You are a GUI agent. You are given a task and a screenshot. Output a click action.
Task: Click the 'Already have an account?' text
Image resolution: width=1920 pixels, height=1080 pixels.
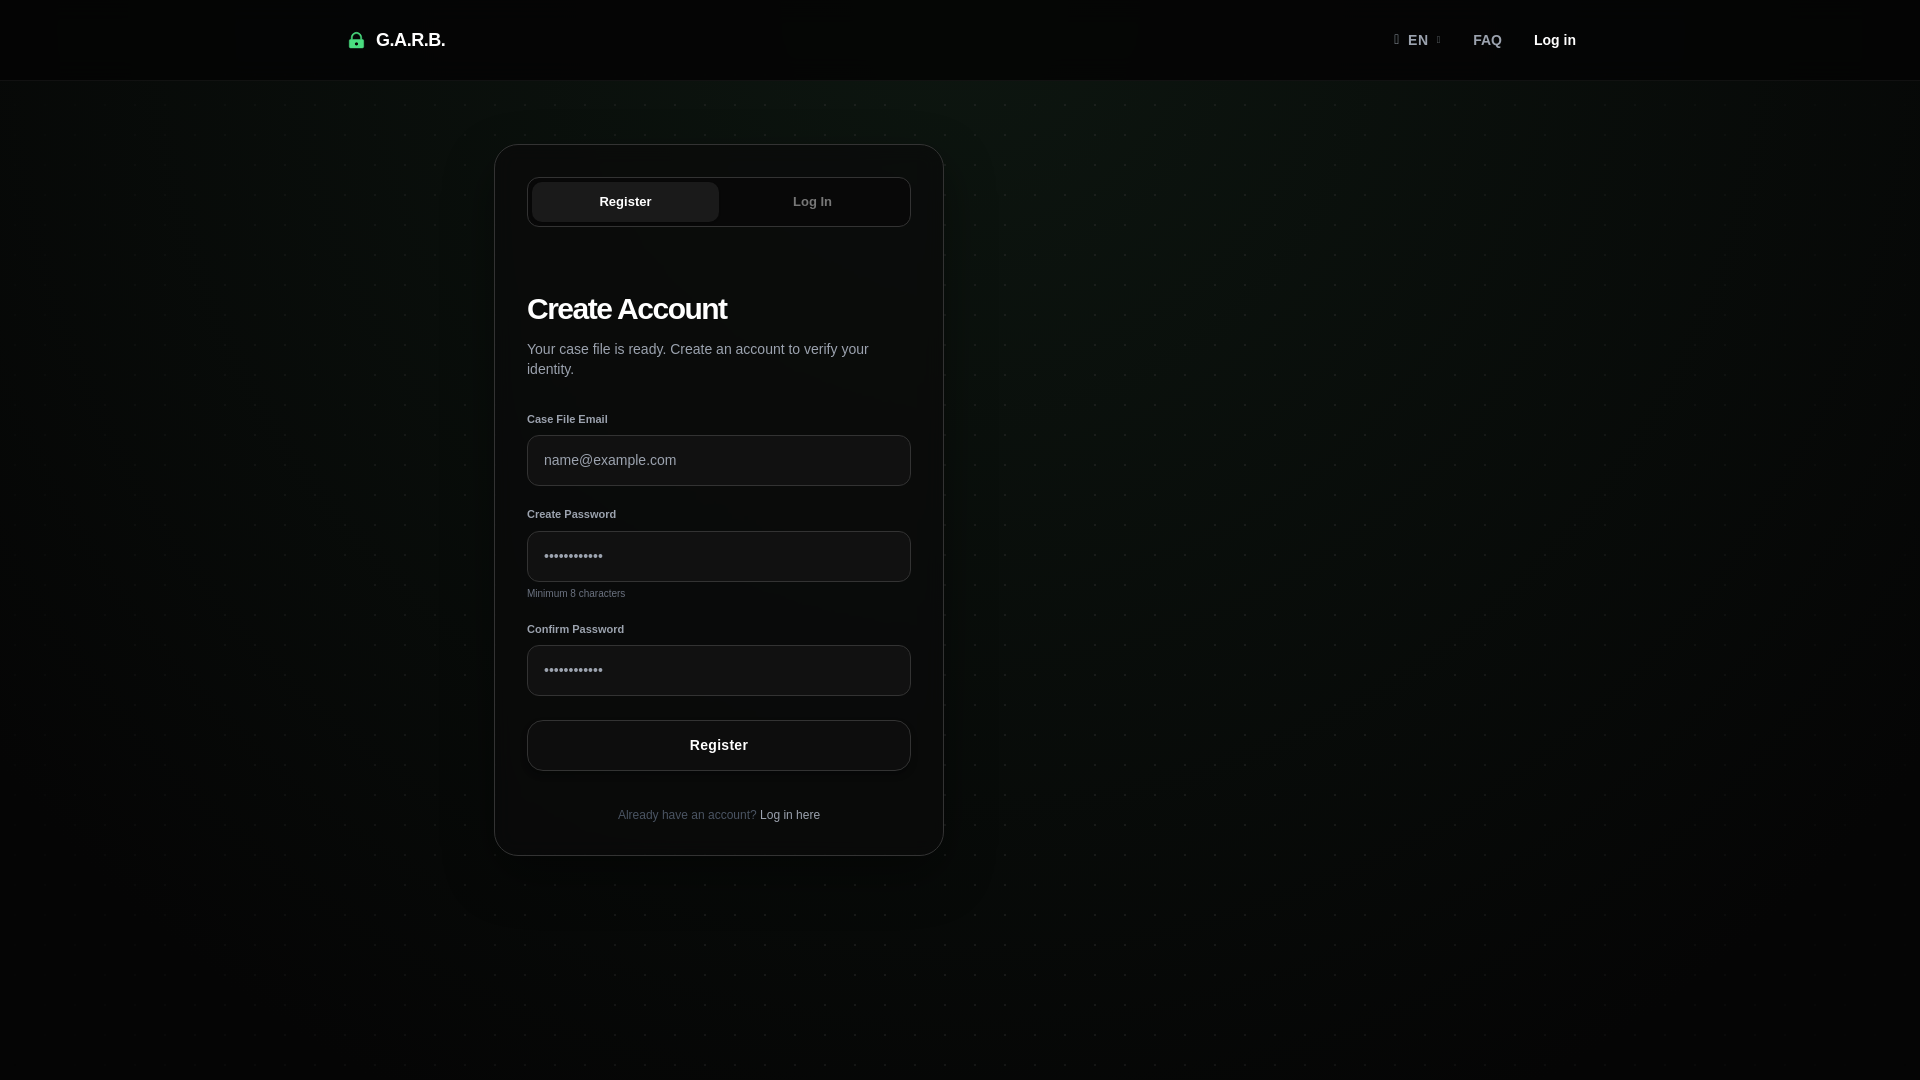click(x=687, y=815)
